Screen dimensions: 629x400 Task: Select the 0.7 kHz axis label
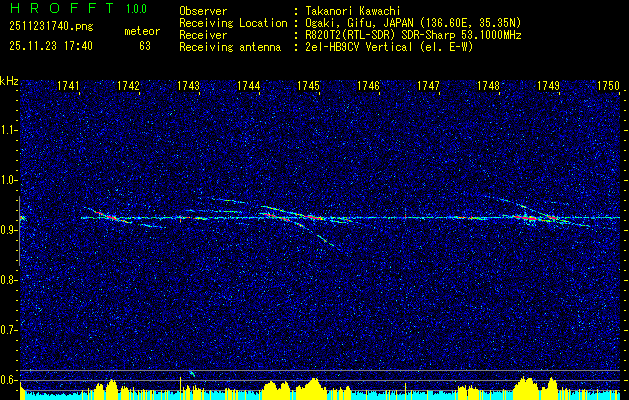9,330
